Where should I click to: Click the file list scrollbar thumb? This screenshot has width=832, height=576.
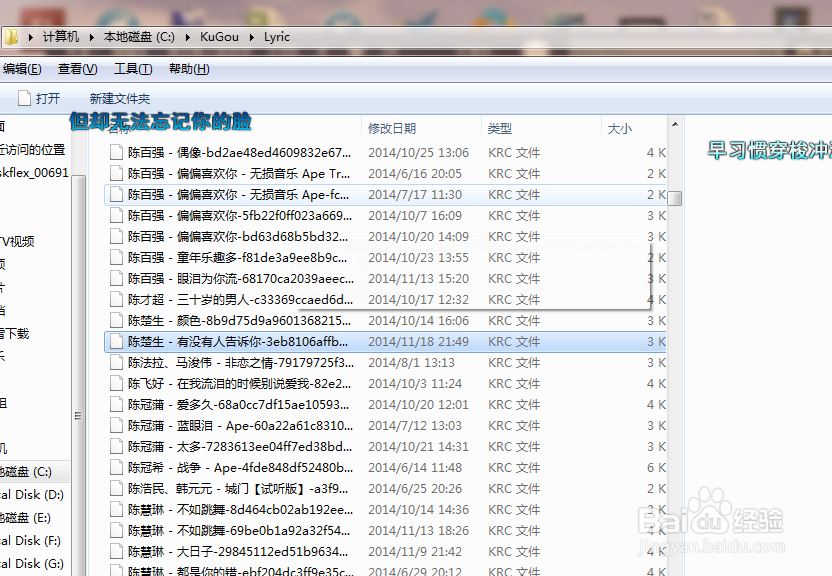point(675,198)
